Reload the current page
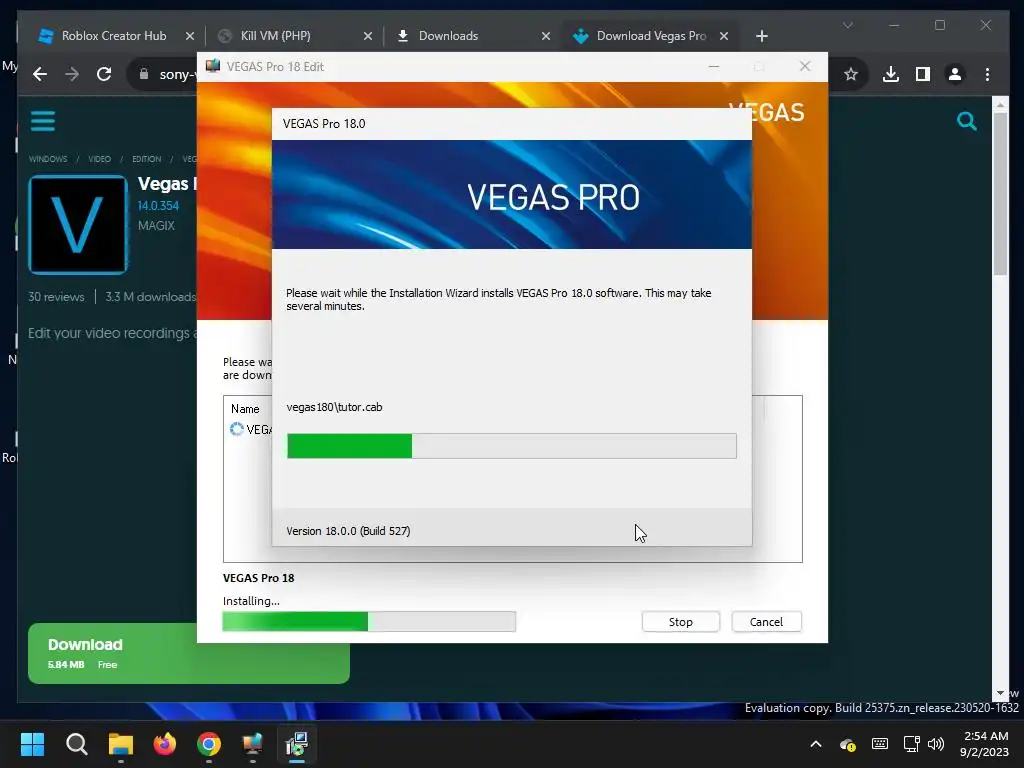Screen dimensions: 1024x768 pyautogui.click(x=104, y=74)
